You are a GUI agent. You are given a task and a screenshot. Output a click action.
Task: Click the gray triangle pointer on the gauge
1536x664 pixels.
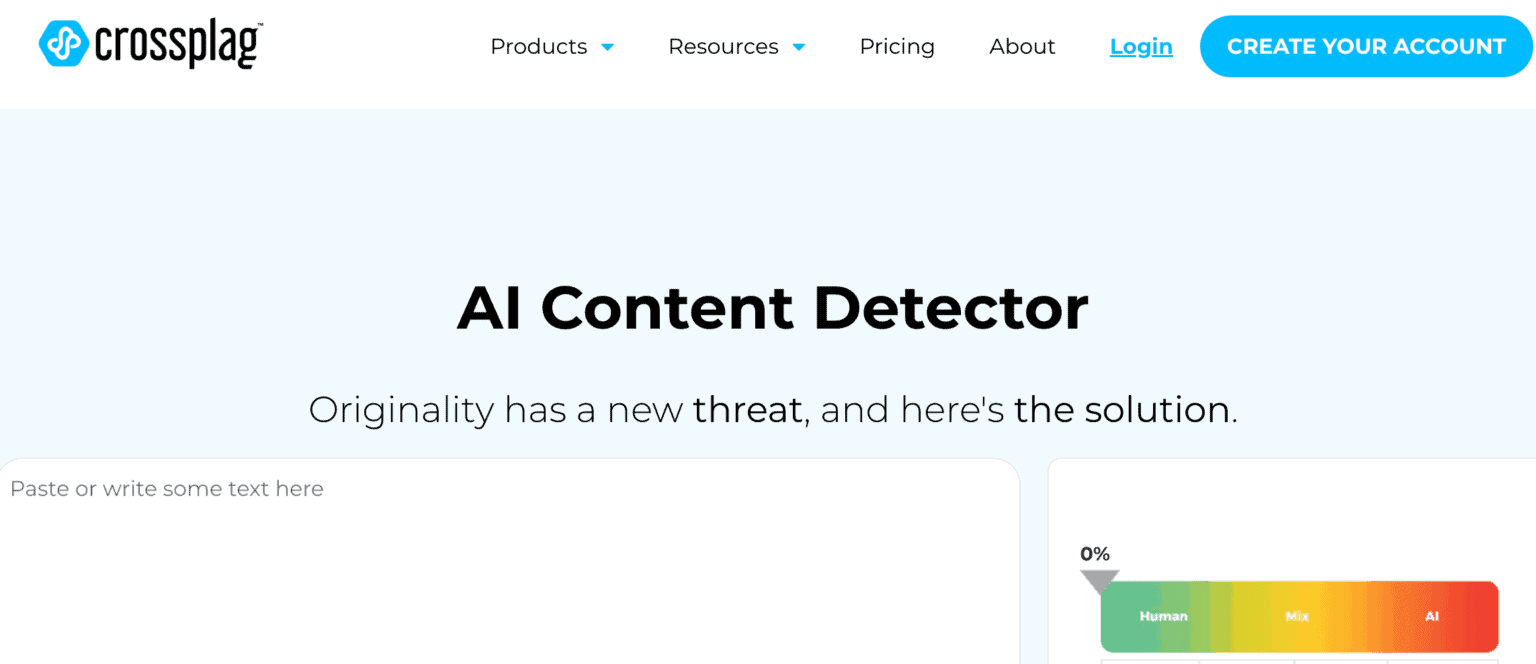pos(1099,582)
